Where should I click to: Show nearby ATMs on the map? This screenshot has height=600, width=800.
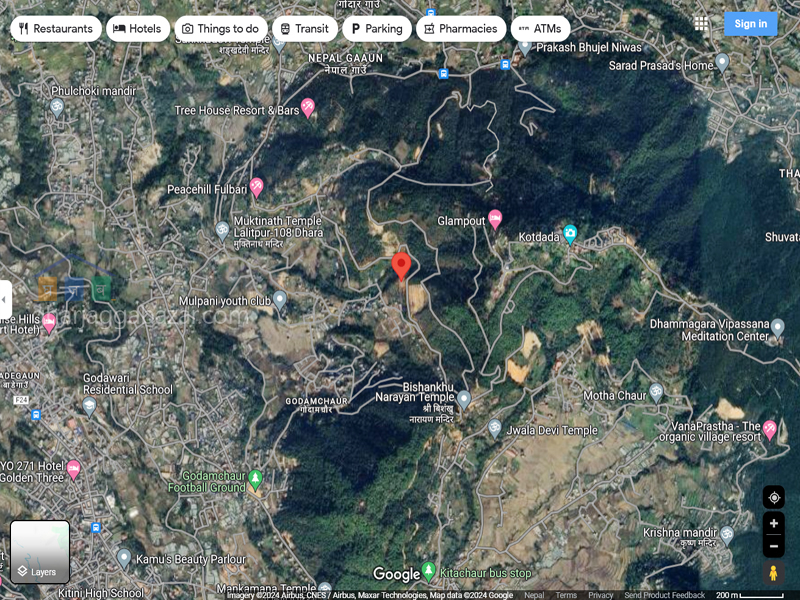tap(540, 29)
